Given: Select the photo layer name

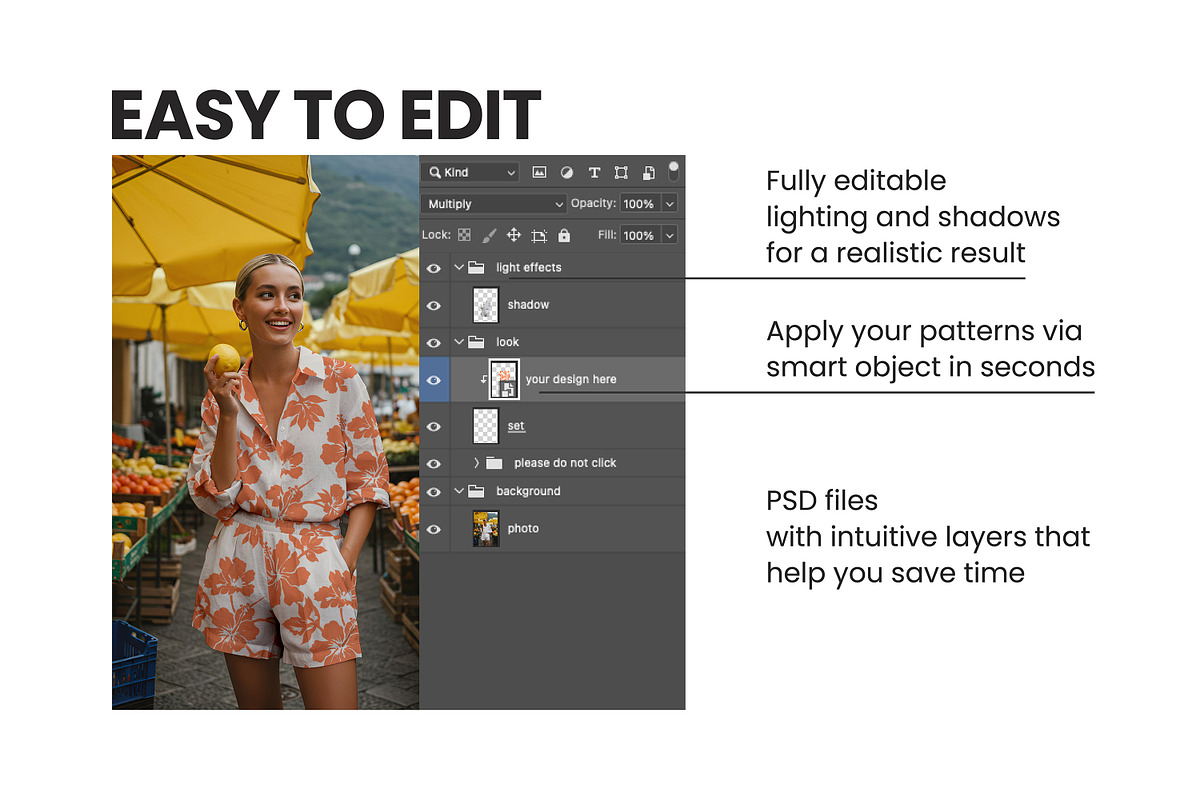Looking at the screenshot, I should click(523, 529).
